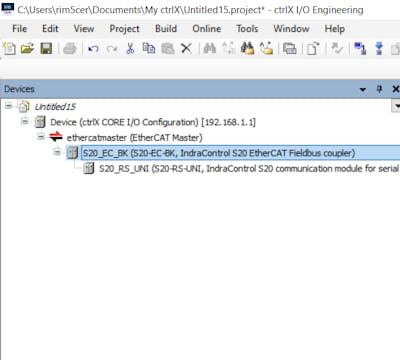400x360 pixels.
Task: Click the Find binoculars icon
Action: click(209, 49)
